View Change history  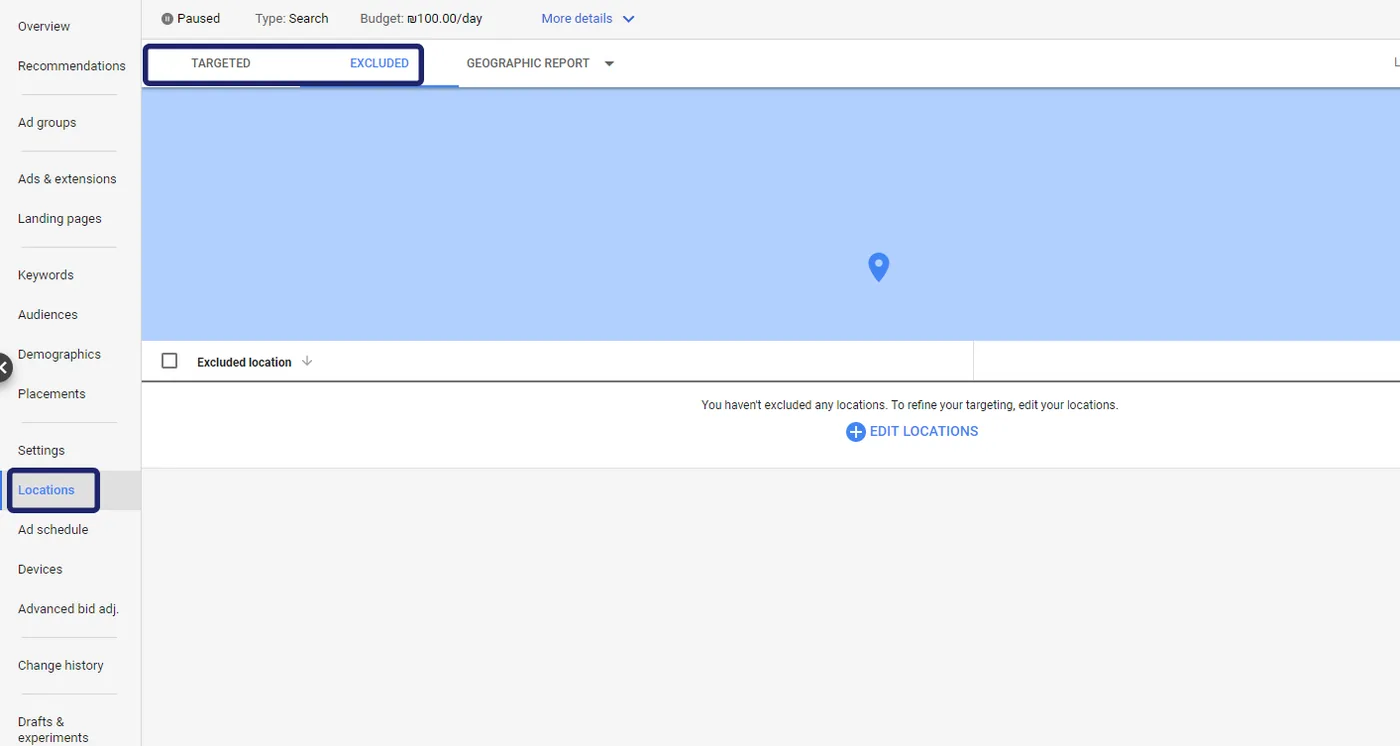61,666
